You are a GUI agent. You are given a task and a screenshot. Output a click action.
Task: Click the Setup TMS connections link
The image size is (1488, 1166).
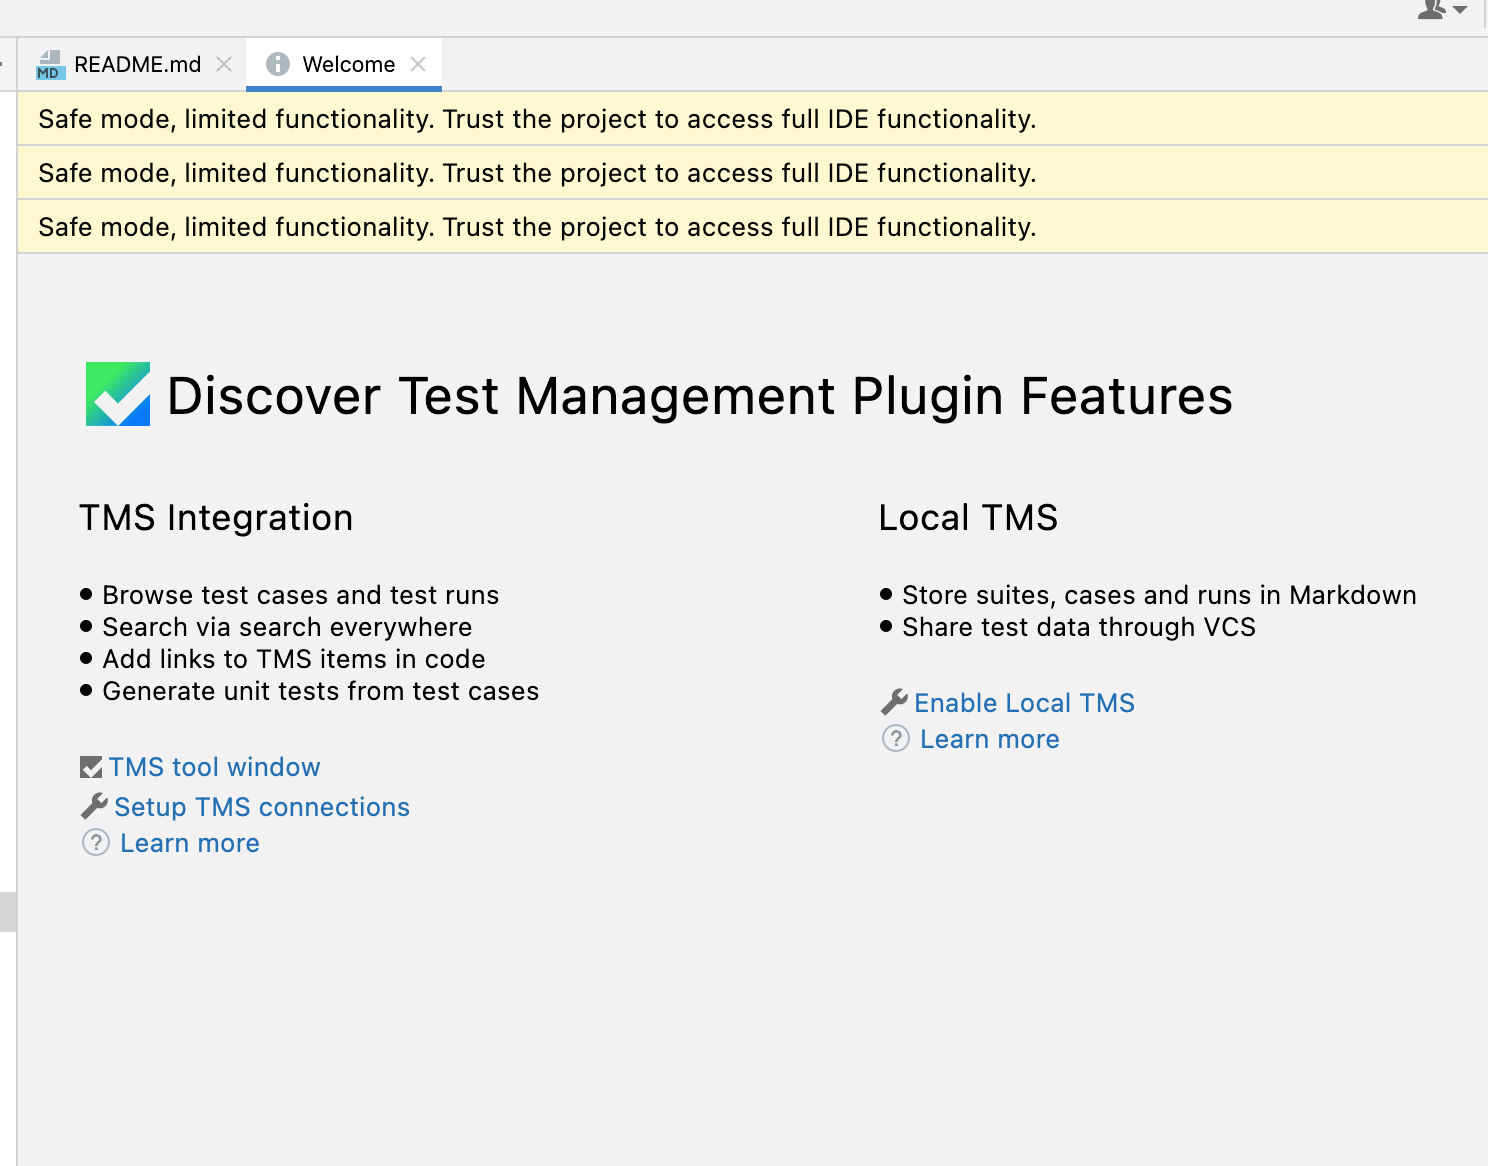[262, 807]
